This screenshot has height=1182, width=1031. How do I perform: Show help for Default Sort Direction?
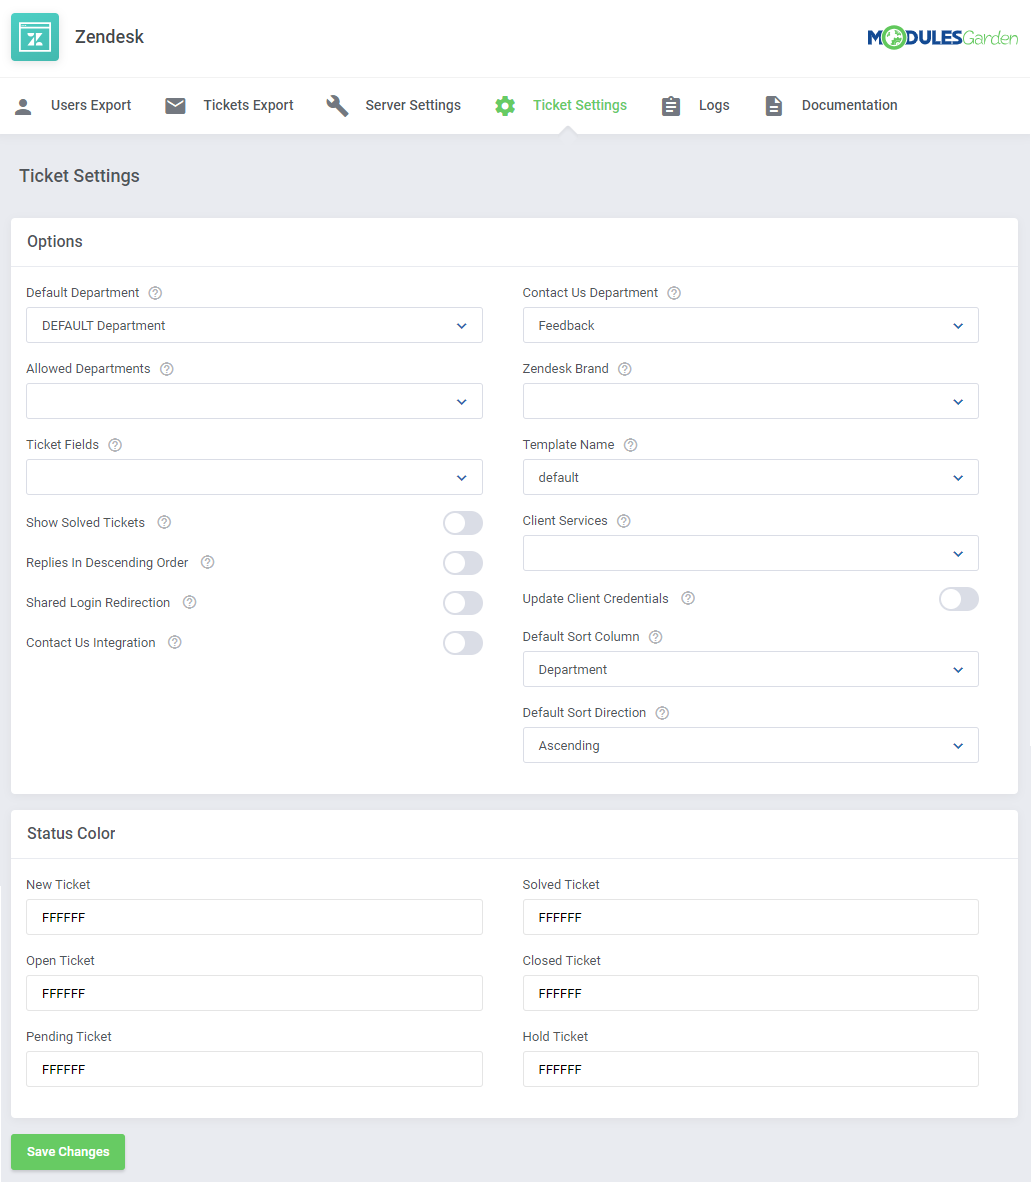(x=662, y=713)
